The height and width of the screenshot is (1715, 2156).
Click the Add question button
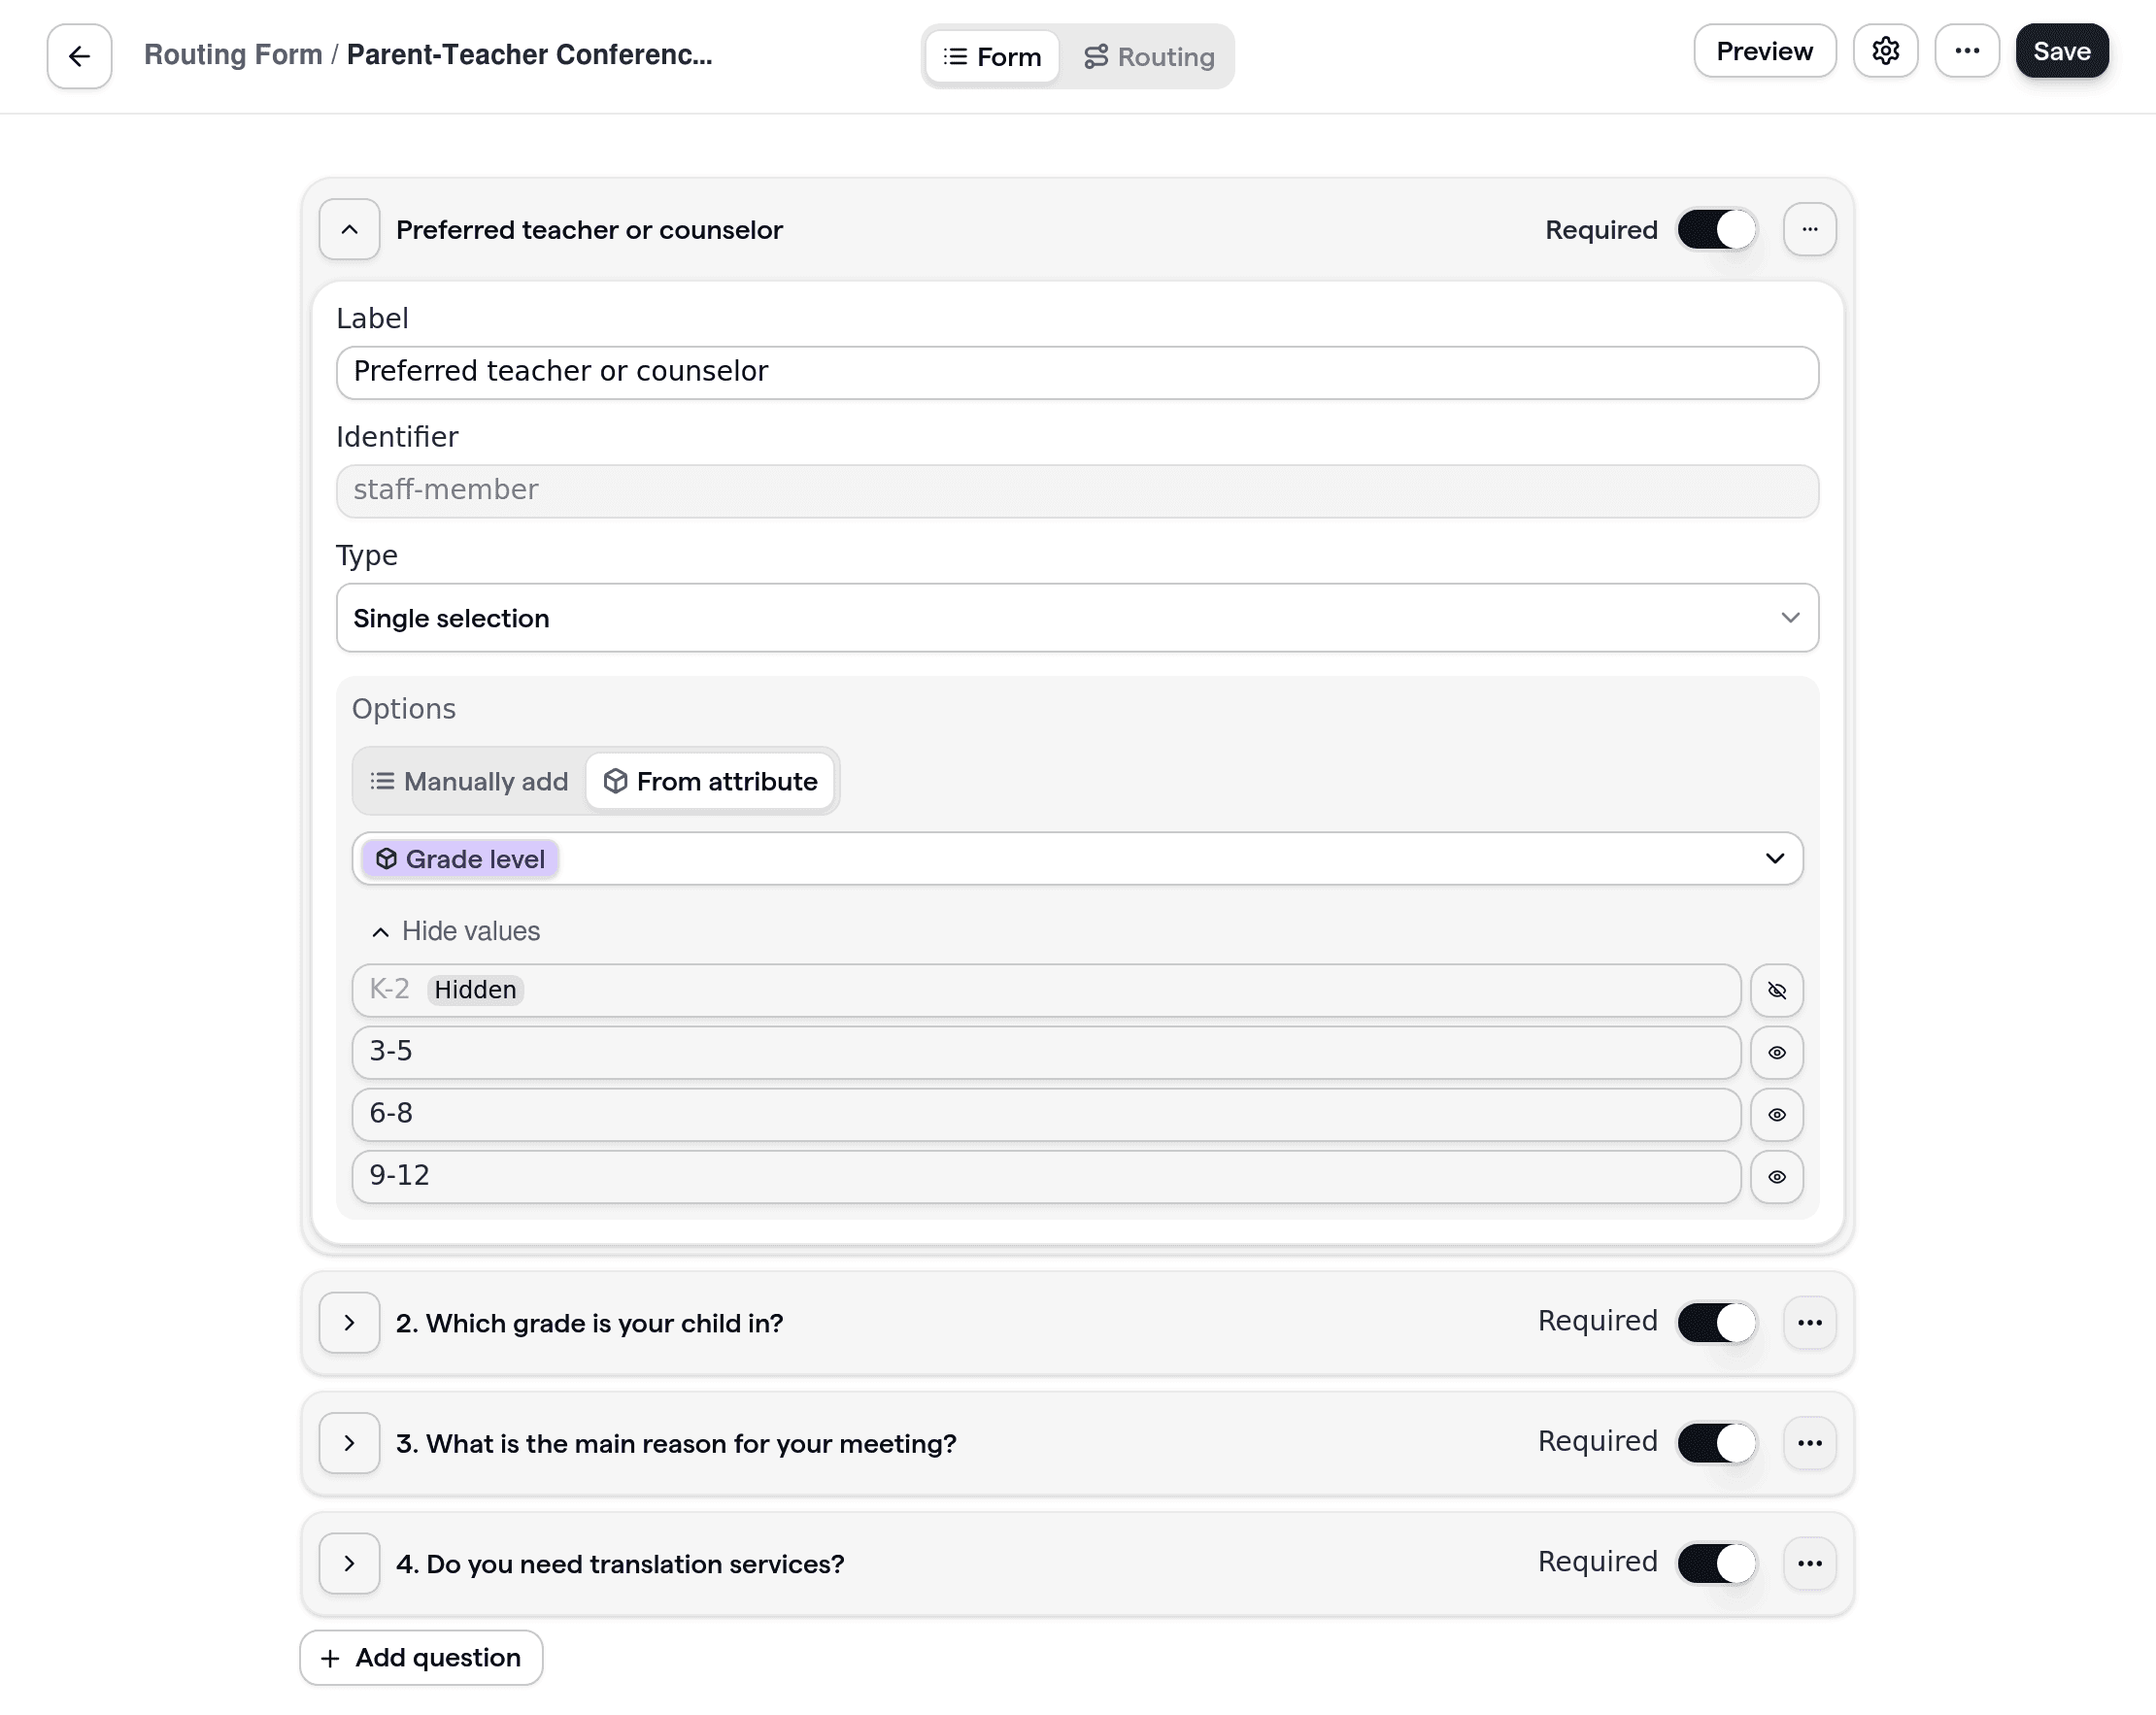[421, 1657]
